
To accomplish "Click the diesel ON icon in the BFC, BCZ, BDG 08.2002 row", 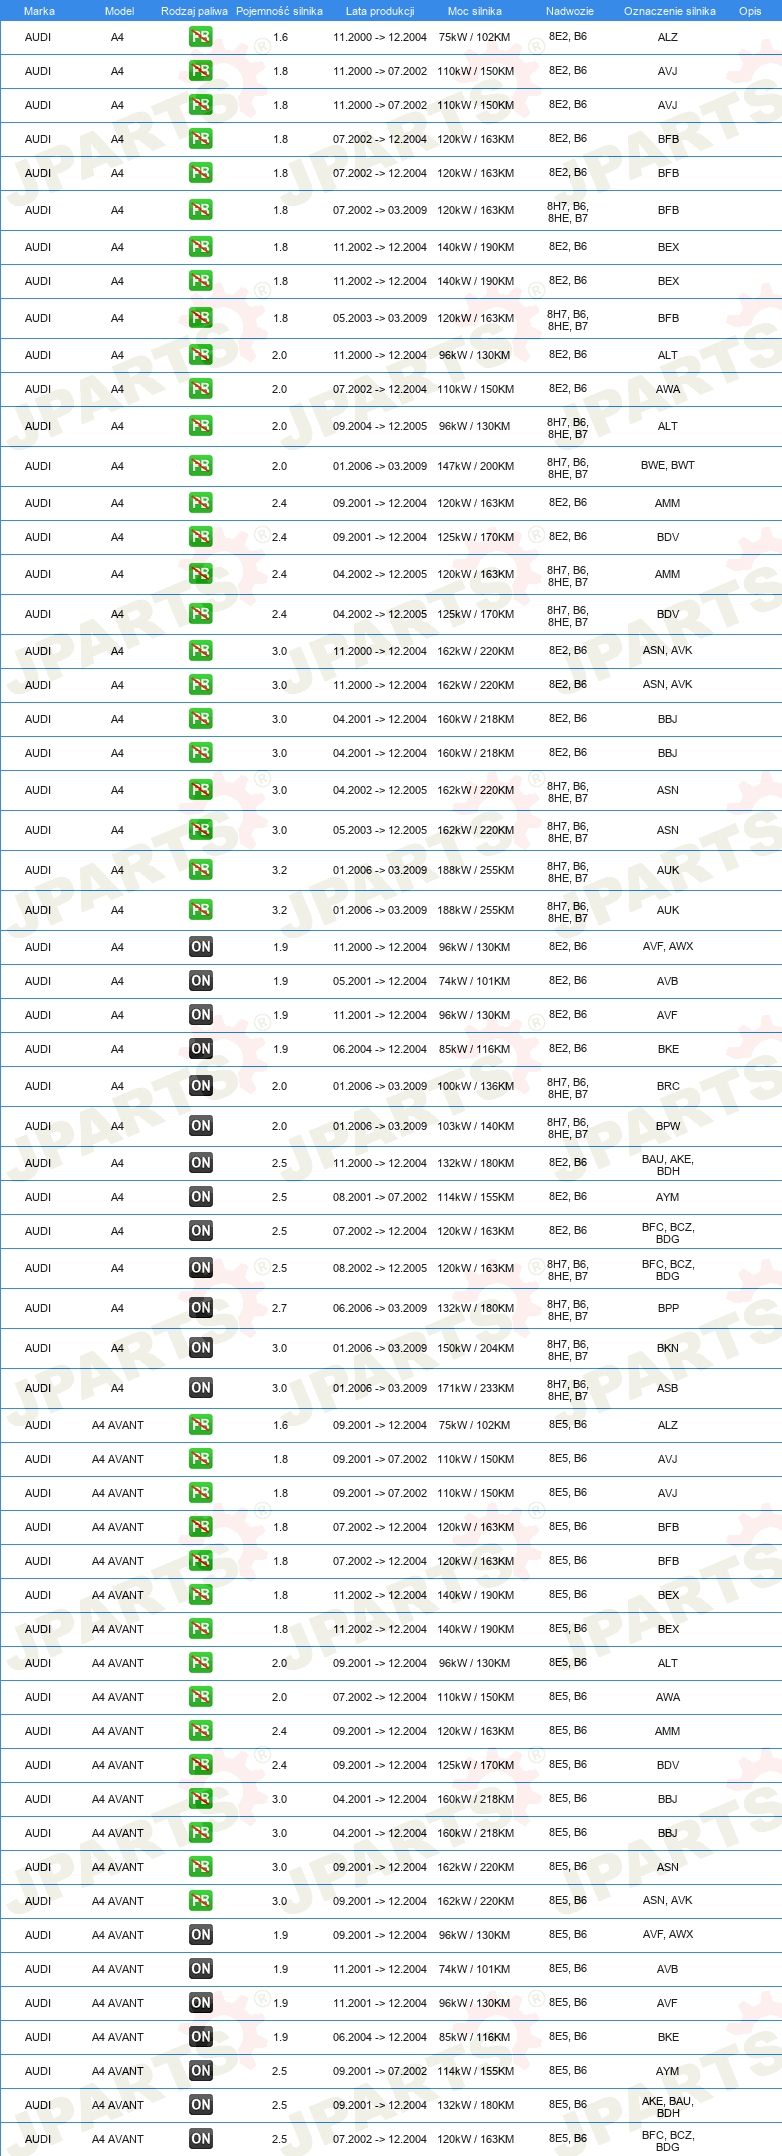I will [x=200, y=1268].
